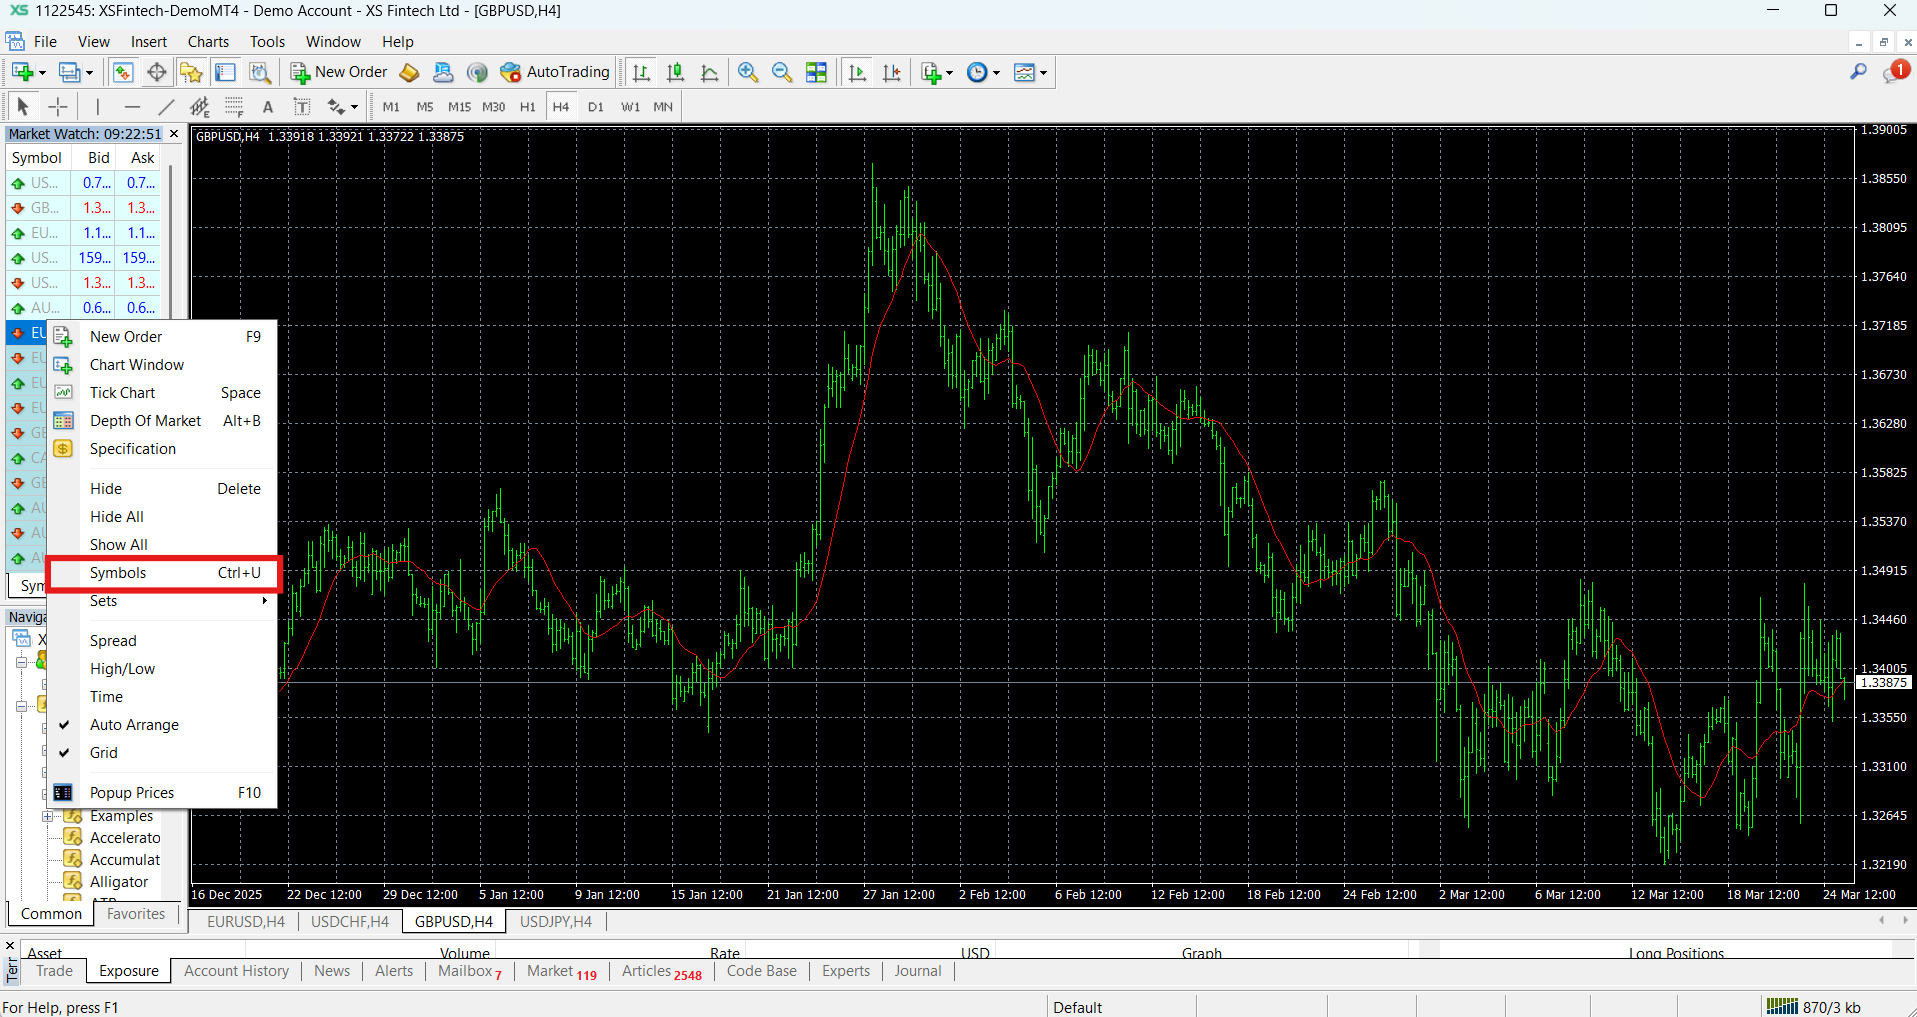Tile chart windows with the grid icon

pos(817,72)
